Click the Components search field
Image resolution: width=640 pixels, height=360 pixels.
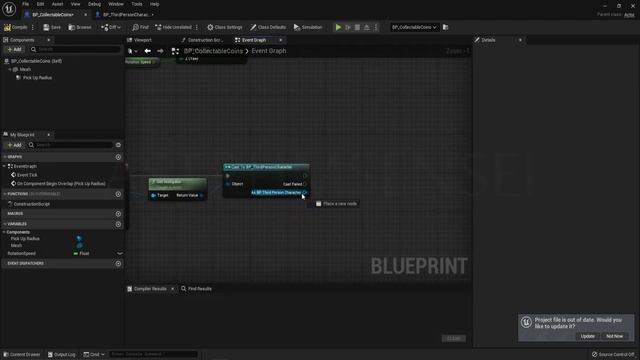pos(75,49)
